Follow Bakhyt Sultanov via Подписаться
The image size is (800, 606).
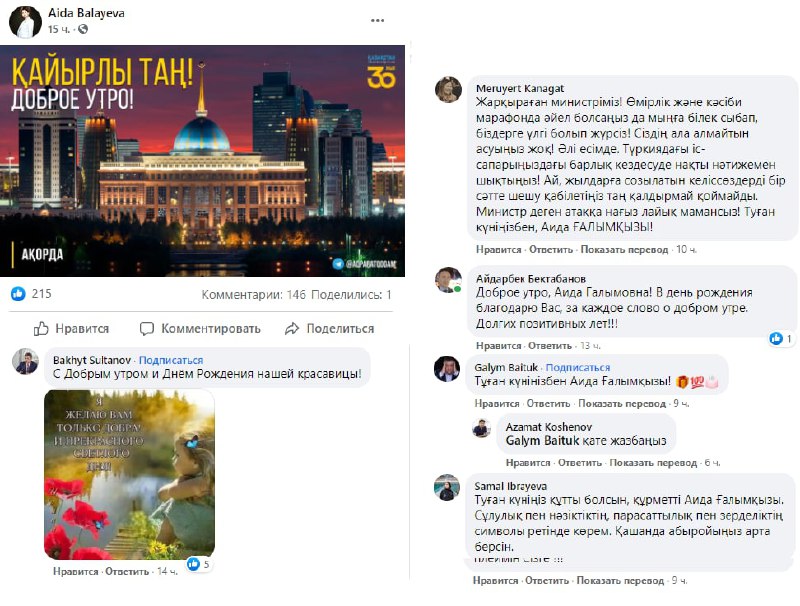171,360
